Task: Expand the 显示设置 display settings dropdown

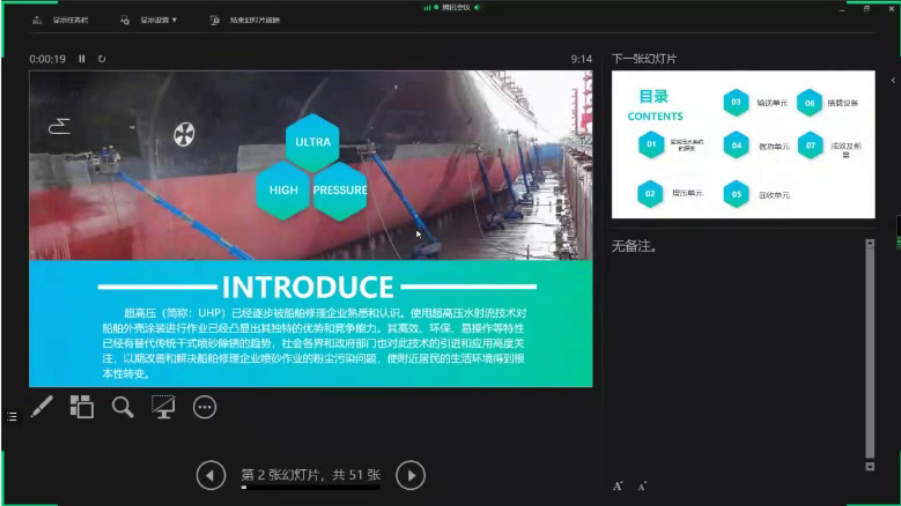Action: (x=150, y=20)
